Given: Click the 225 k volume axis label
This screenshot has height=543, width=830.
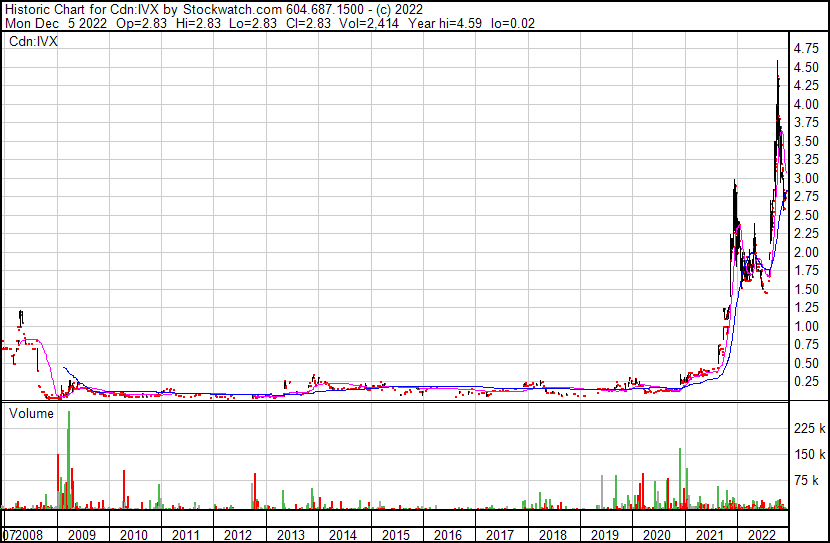Looking at the screenshot, I should pos(808,428).
